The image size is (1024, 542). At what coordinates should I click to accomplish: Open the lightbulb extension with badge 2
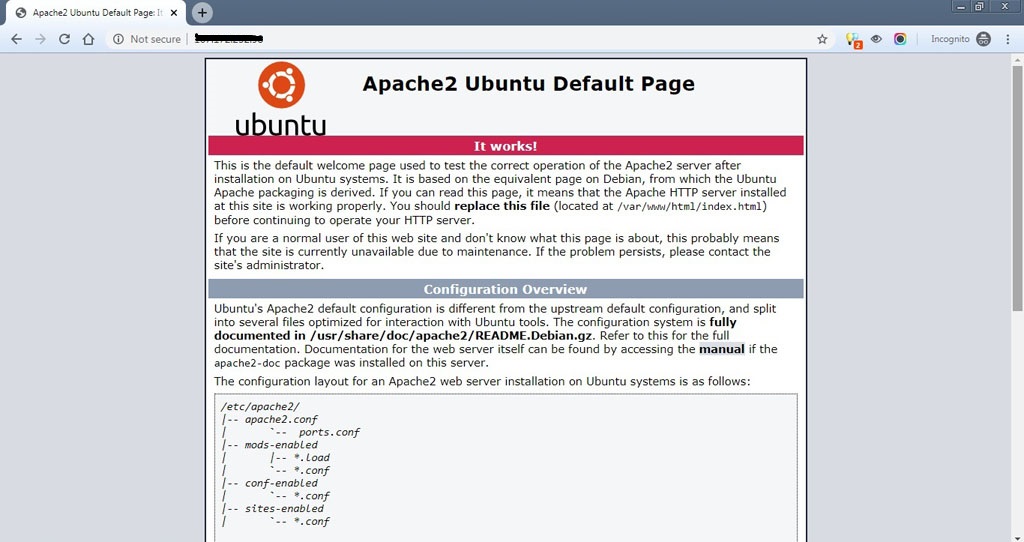point(853,40)
